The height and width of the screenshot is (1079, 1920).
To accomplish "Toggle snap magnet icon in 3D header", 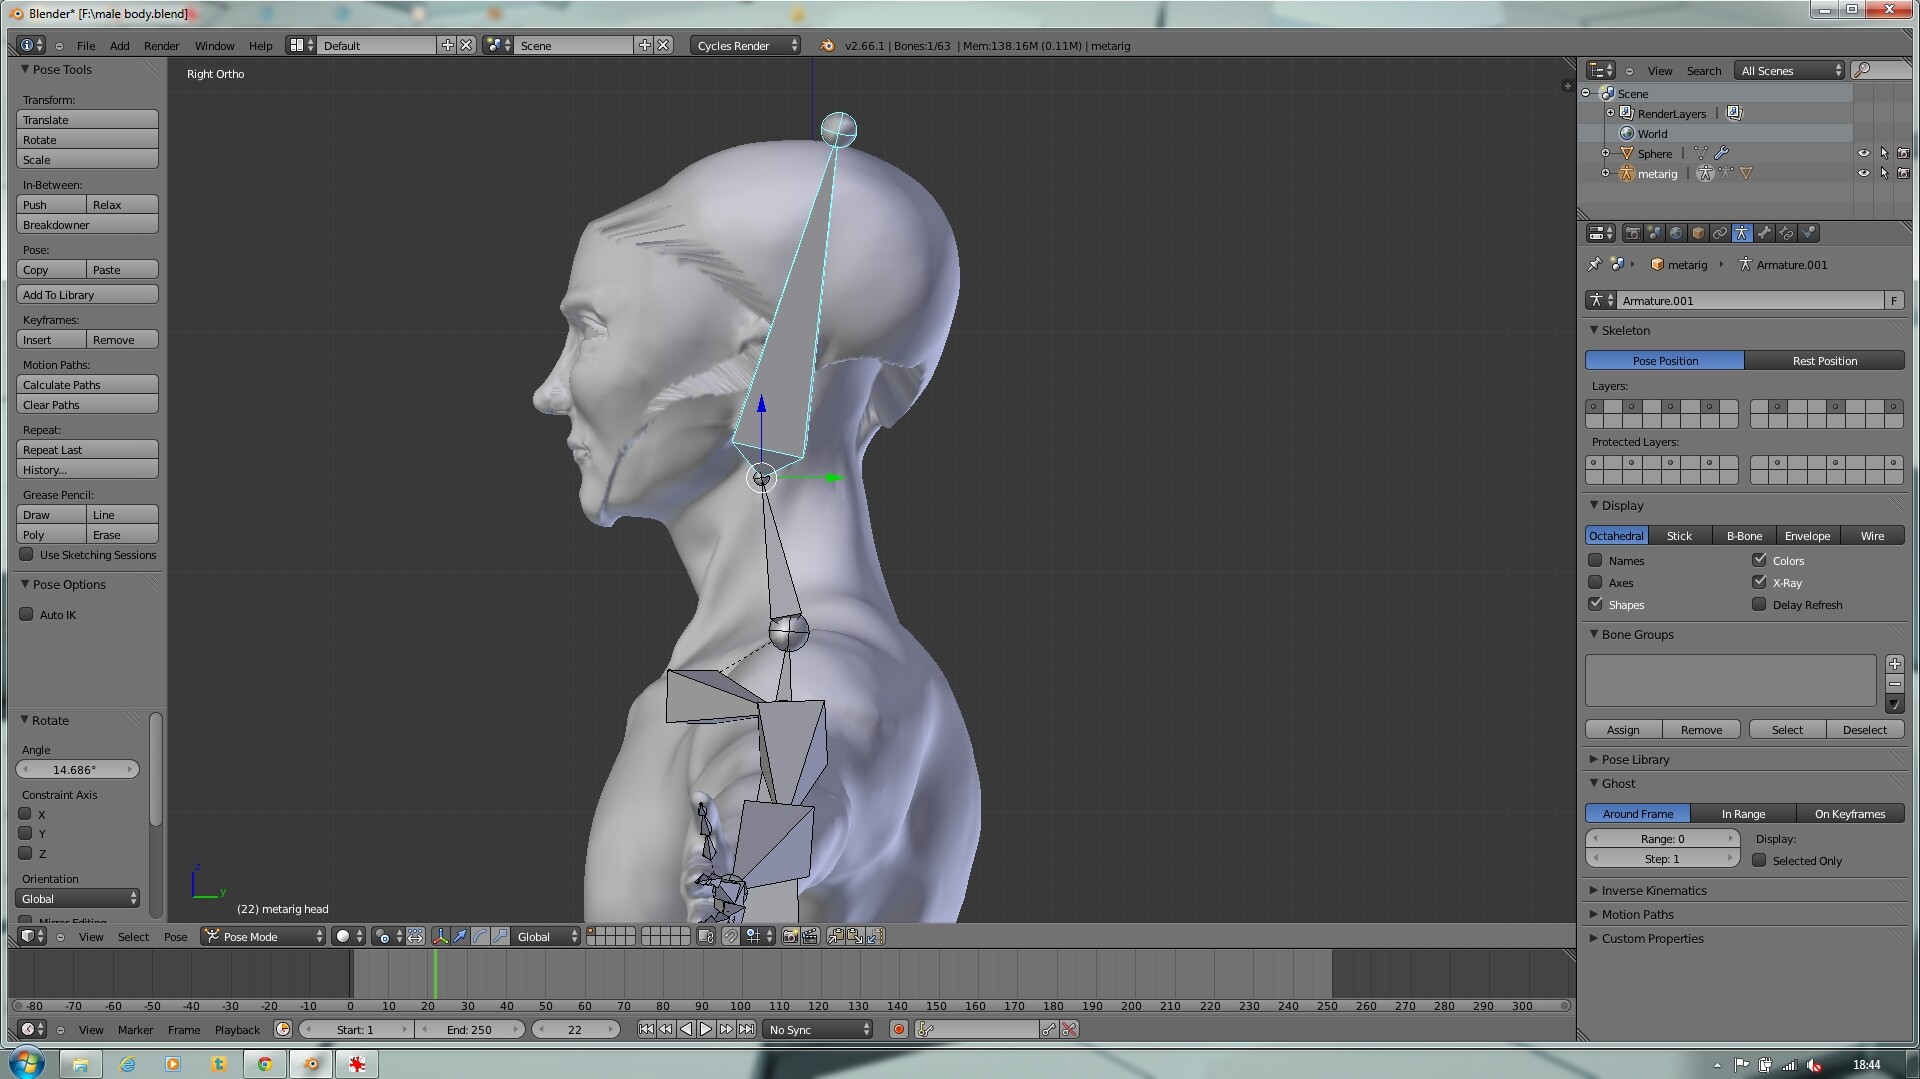I will click(731, 937).
